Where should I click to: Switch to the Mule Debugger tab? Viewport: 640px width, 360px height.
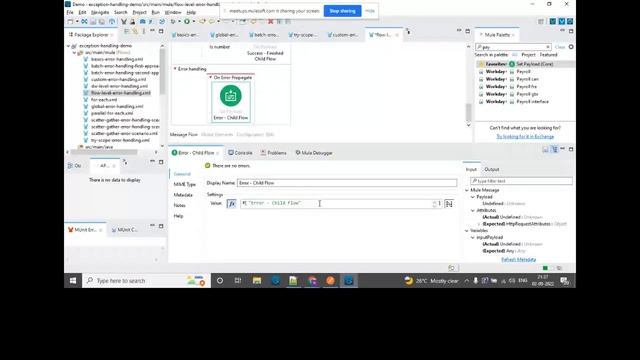tap(313, 153)
